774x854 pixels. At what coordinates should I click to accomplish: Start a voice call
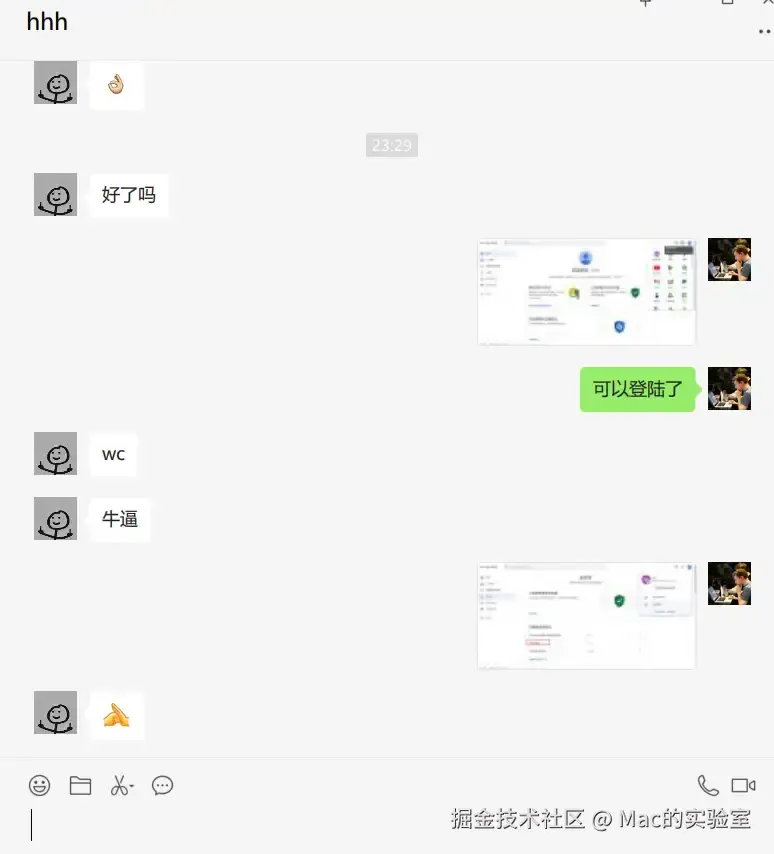708,785
